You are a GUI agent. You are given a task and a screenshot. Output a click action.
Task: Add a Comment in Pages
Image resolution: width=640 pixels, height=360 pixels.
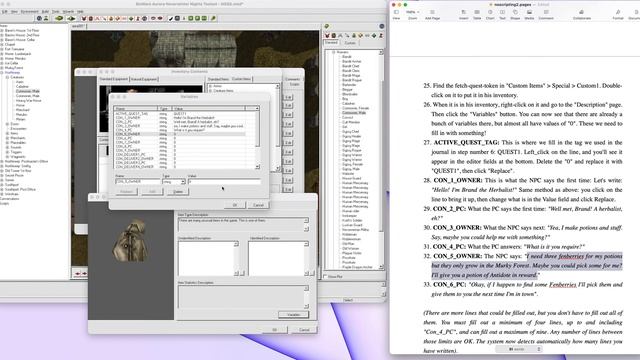click(546, 14)
